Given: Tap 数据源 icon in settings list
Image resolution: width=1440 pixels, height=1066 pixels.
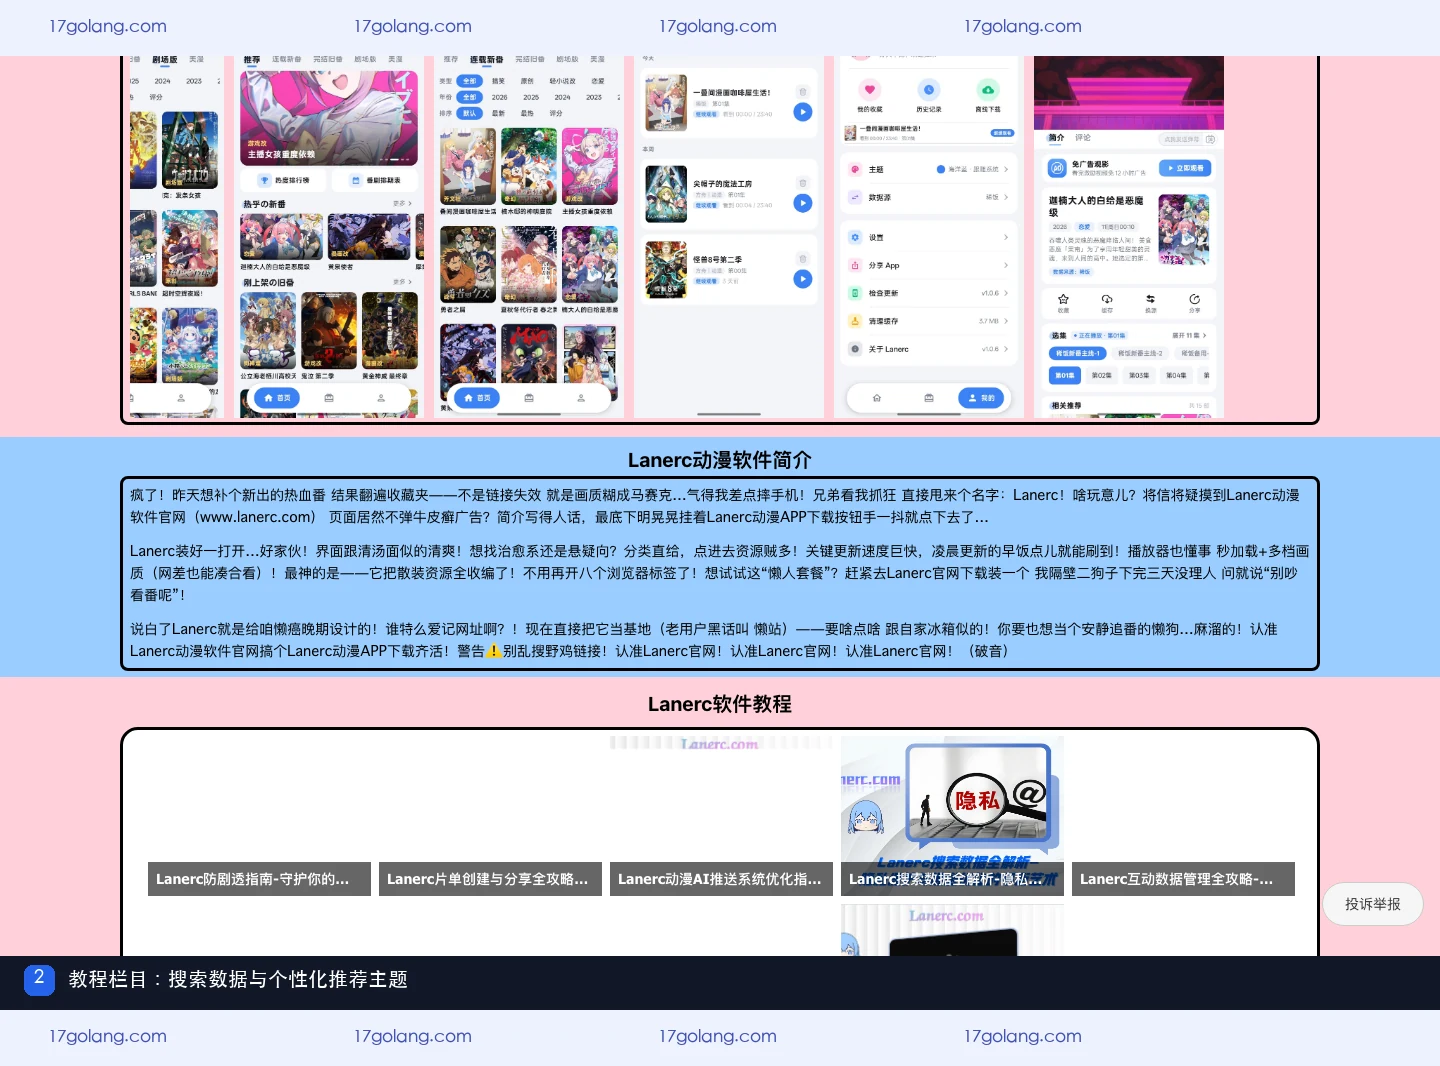Looking at the screenshot, I should 855,197.
